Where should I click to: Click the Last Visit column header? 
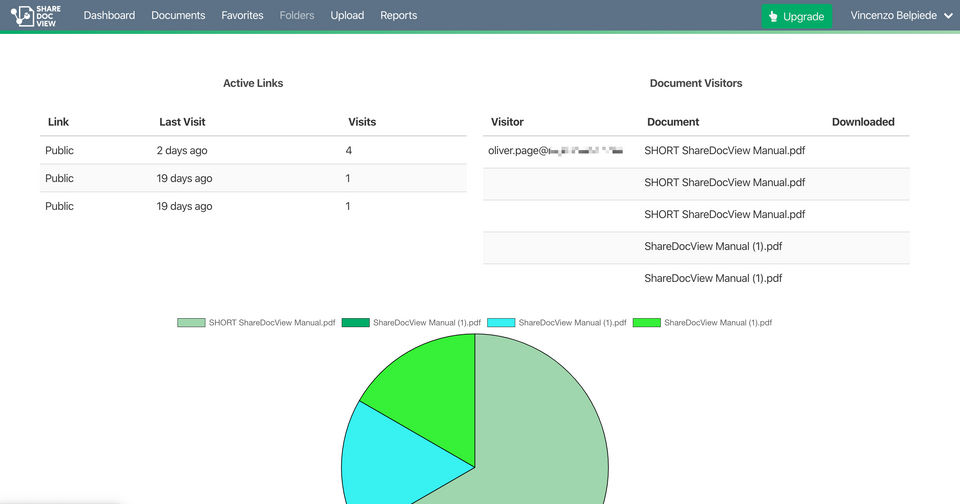click(182, 122)
